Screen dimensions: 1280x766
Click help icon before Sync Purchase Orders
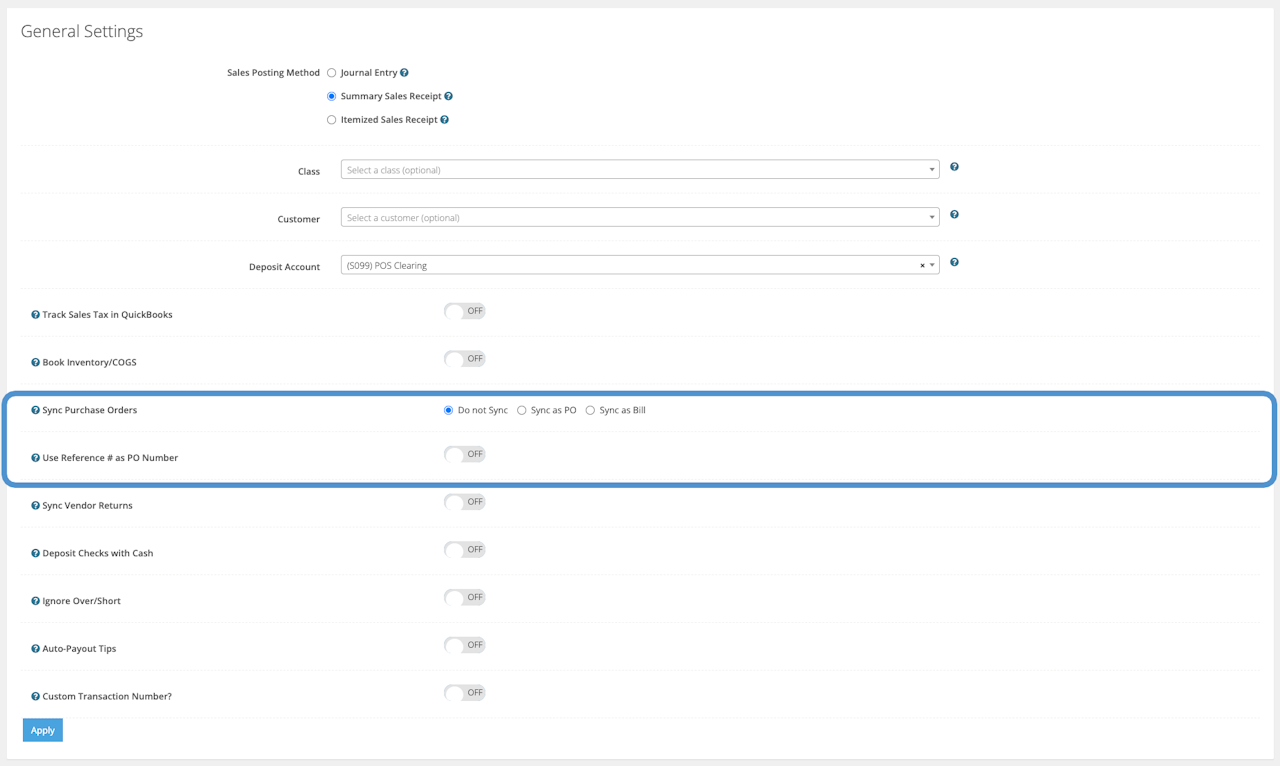pyautogui.click(x=35, y=411)
